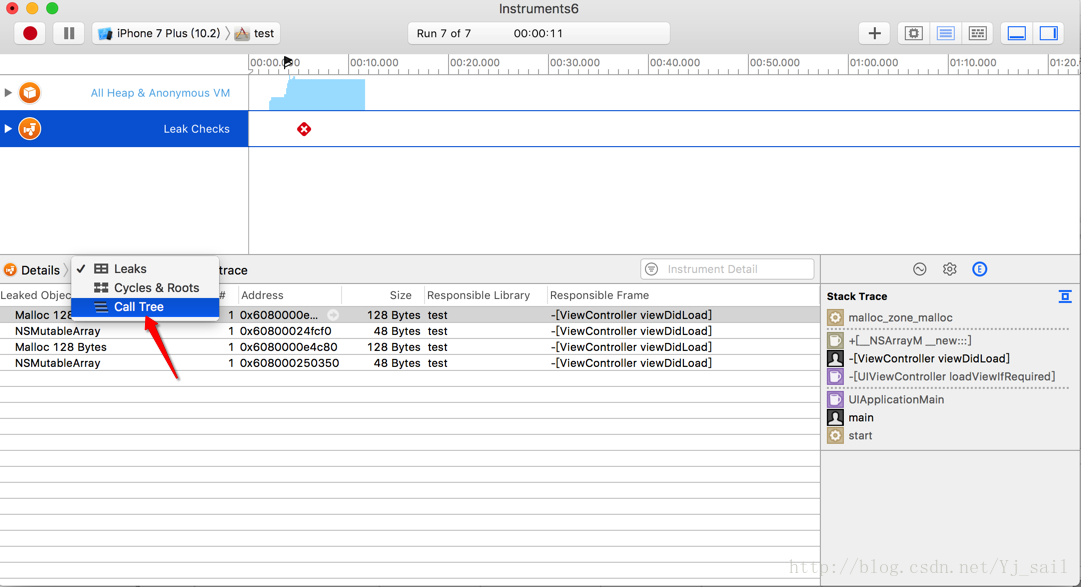Toggle the bottom detail pane visibility
The image size is (1081, 587).
1017,33
